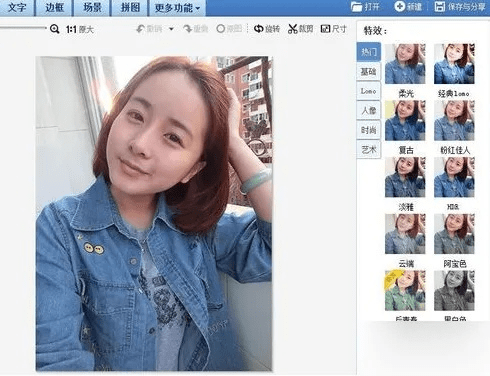The width and height of the screenshot is (490, 376).
Task: Click the 打开 open folder icon
Action: tap(356, 7)
